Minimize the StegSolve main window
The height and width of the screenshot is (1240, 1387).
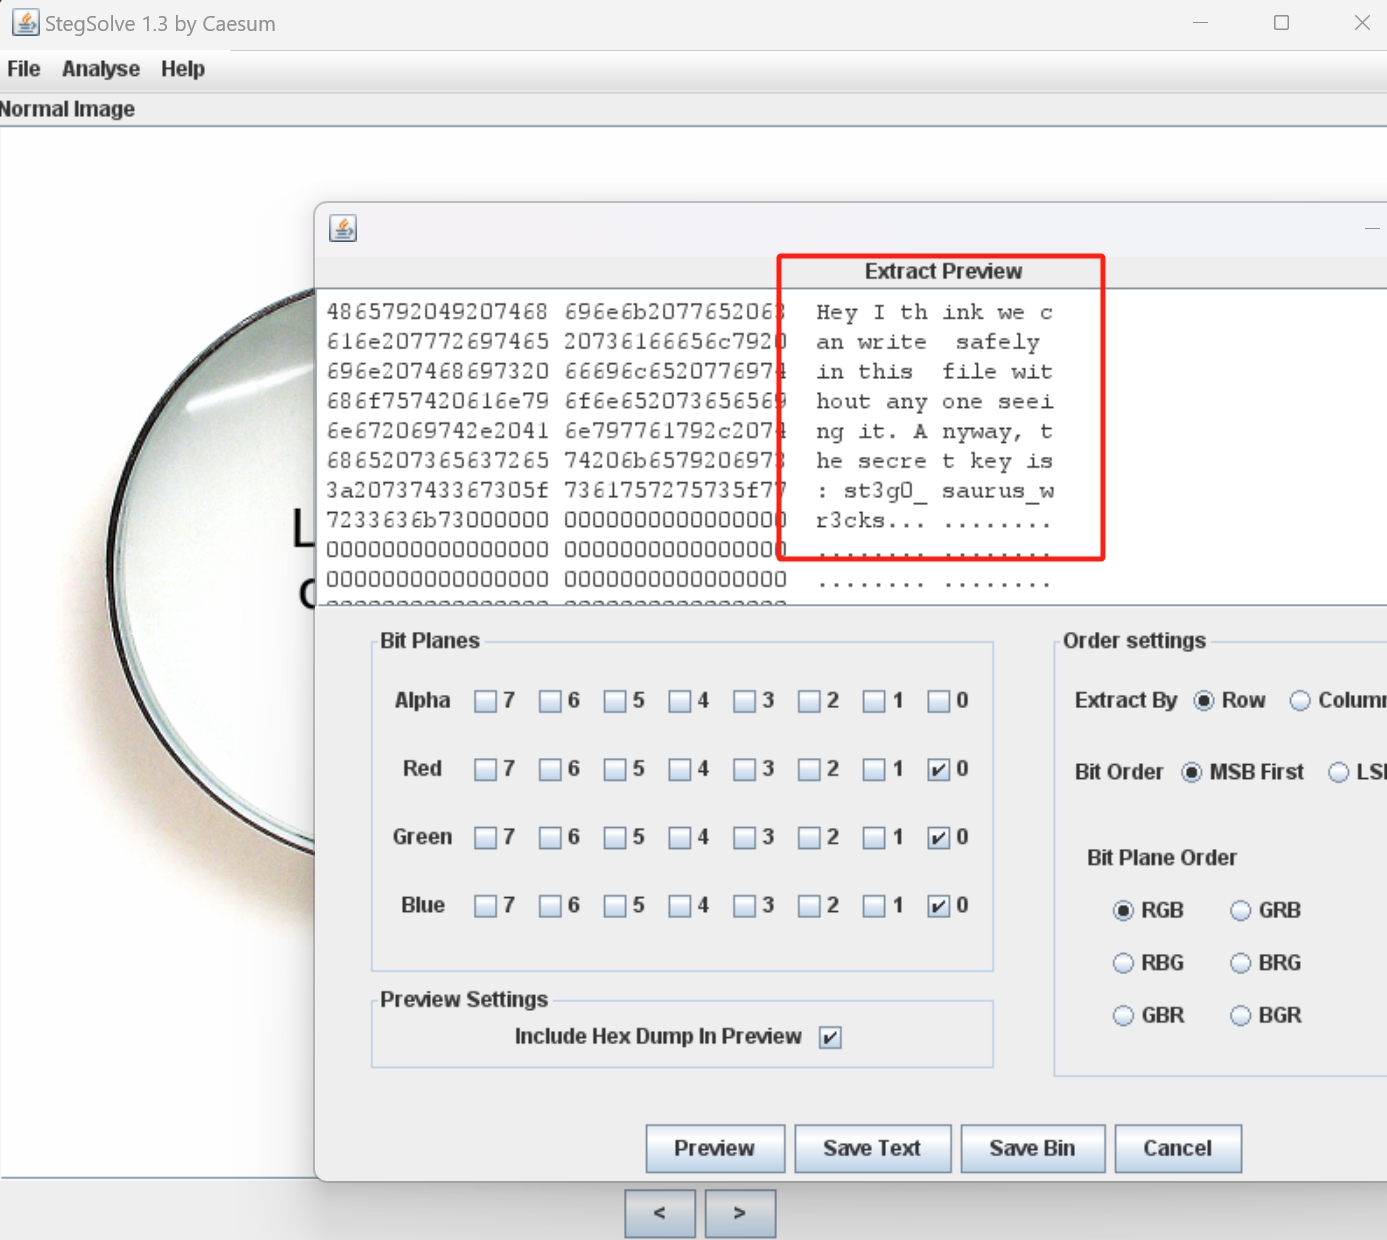[1200, 23]
